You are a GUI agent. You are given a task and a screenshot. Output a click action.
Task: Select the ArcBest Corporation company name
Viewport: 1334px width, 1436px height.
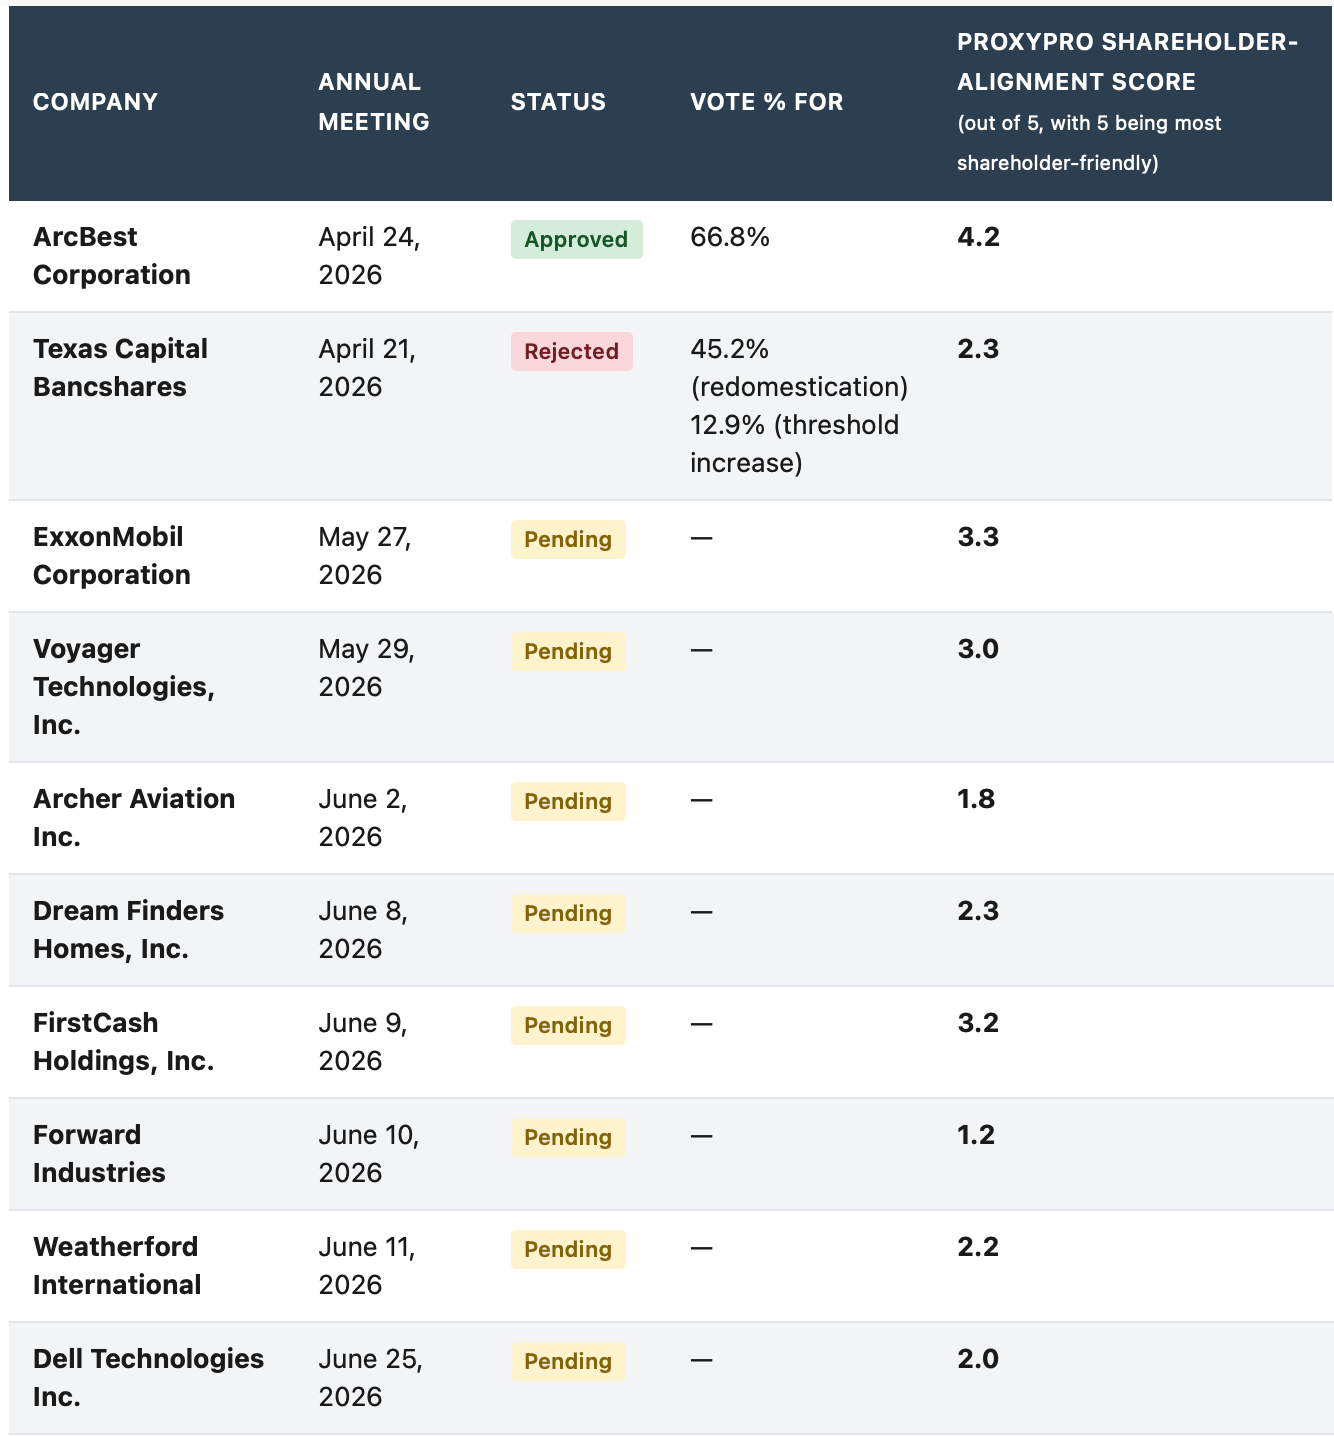(x=112, y=256)
